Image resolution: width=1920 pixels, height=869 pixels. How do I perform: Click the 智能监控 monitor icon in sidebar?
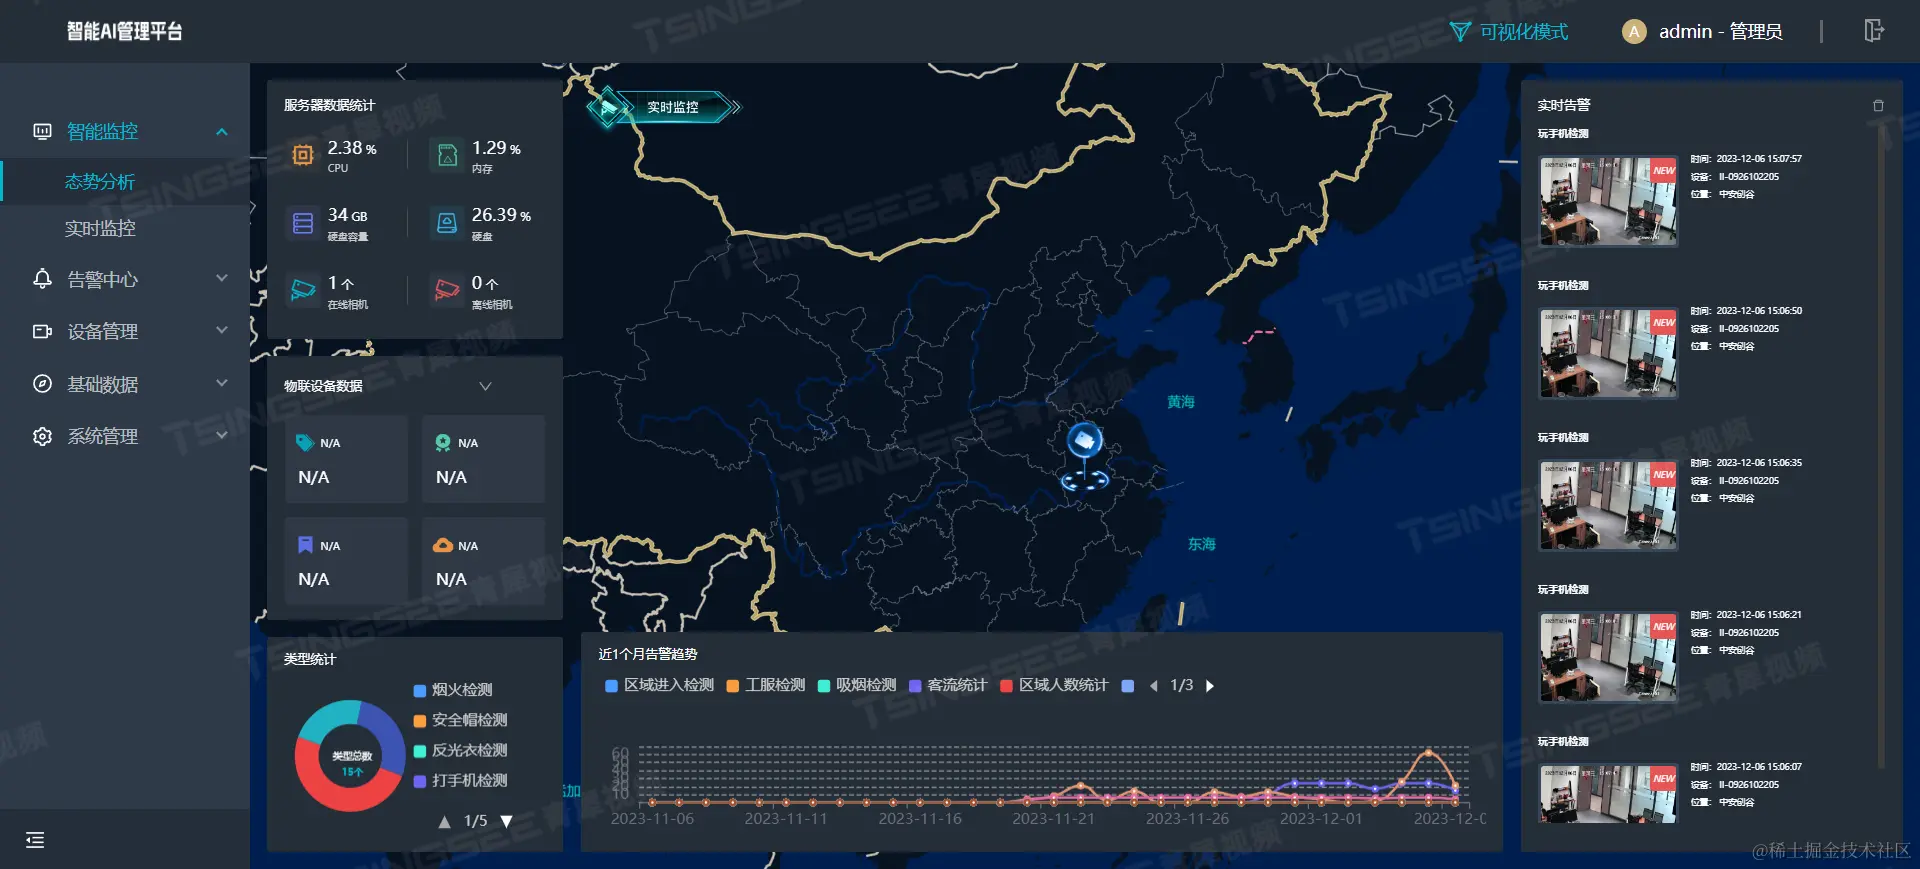42,131
